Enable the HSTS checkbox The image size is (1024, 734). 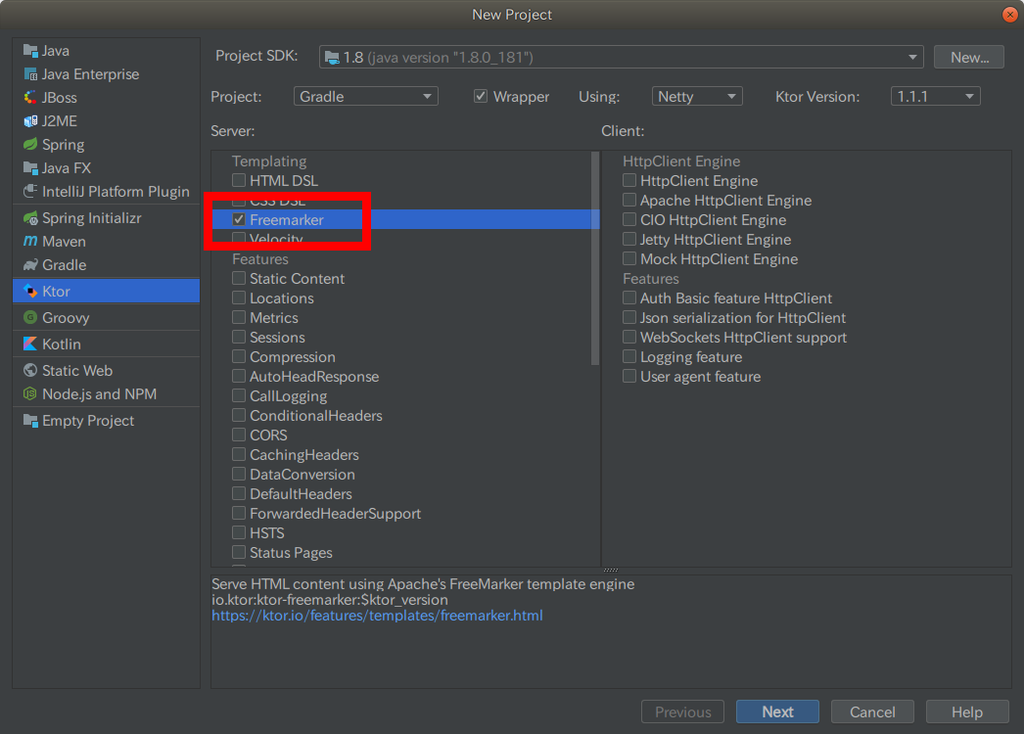tap(239, 533)
